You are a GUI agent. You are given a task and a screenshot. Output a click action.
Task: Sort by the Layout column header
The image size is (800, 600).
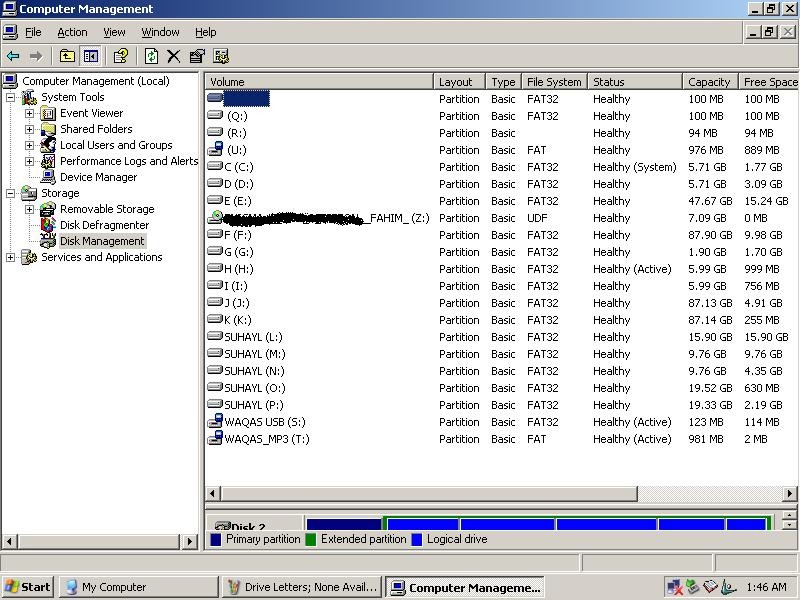(x=460, y=82)
